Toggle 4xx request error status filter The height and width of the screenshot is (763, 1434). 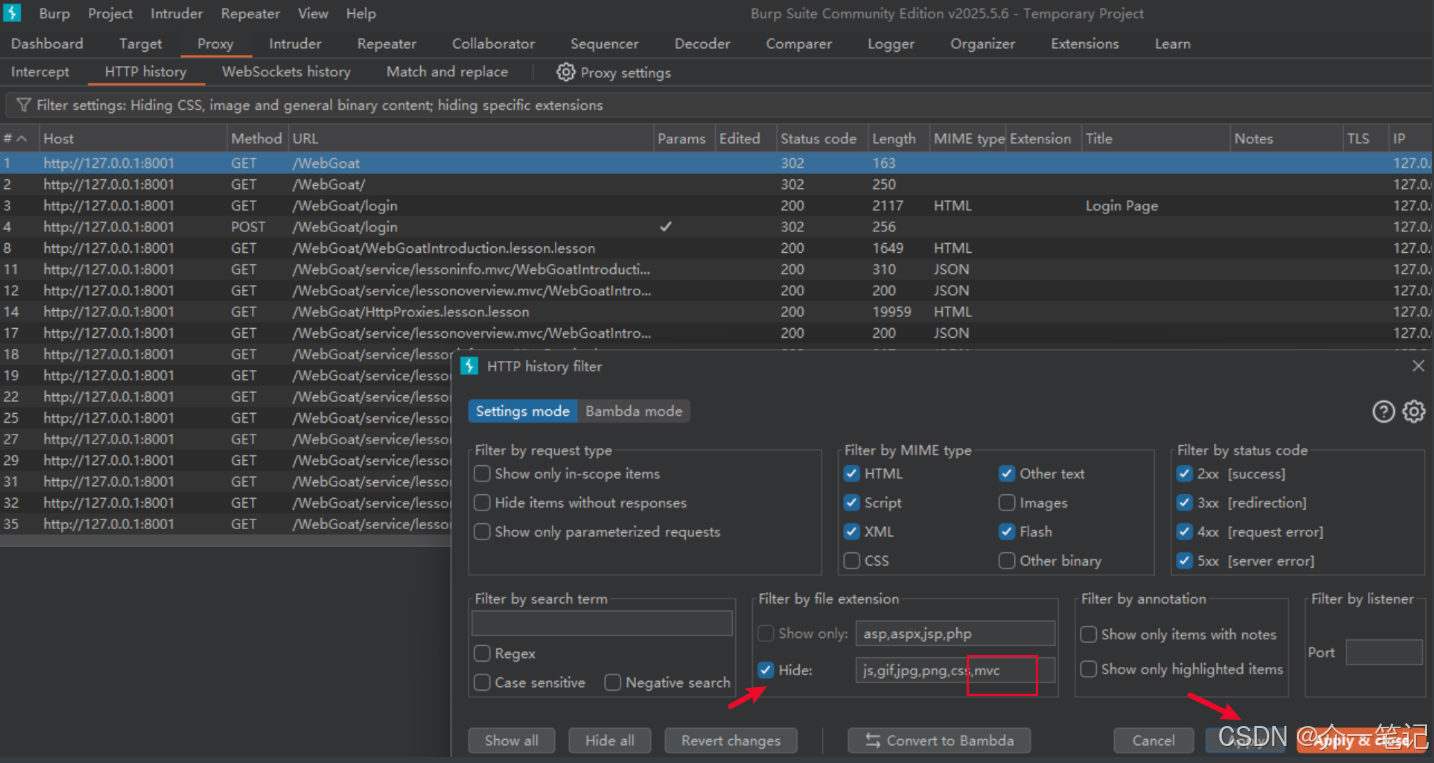coord(1185,532)
